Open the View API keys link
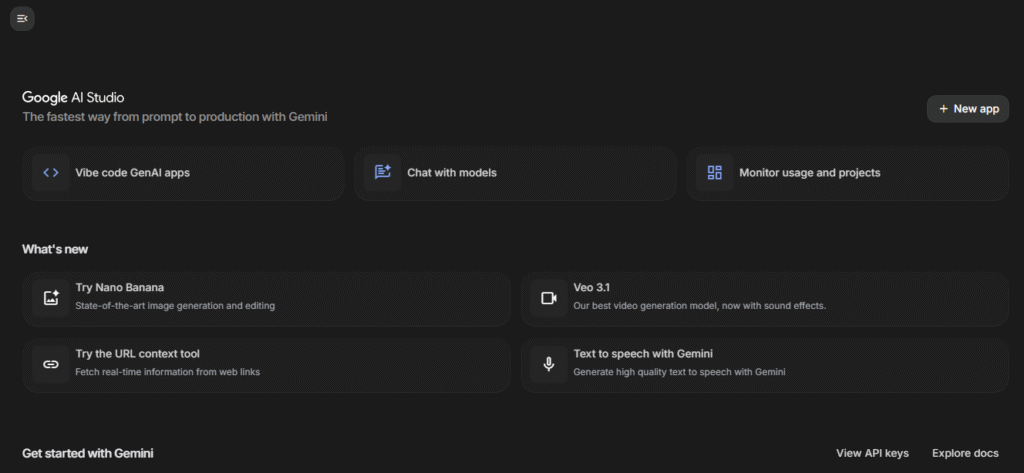1024x473 pixels. coord(872,453)
